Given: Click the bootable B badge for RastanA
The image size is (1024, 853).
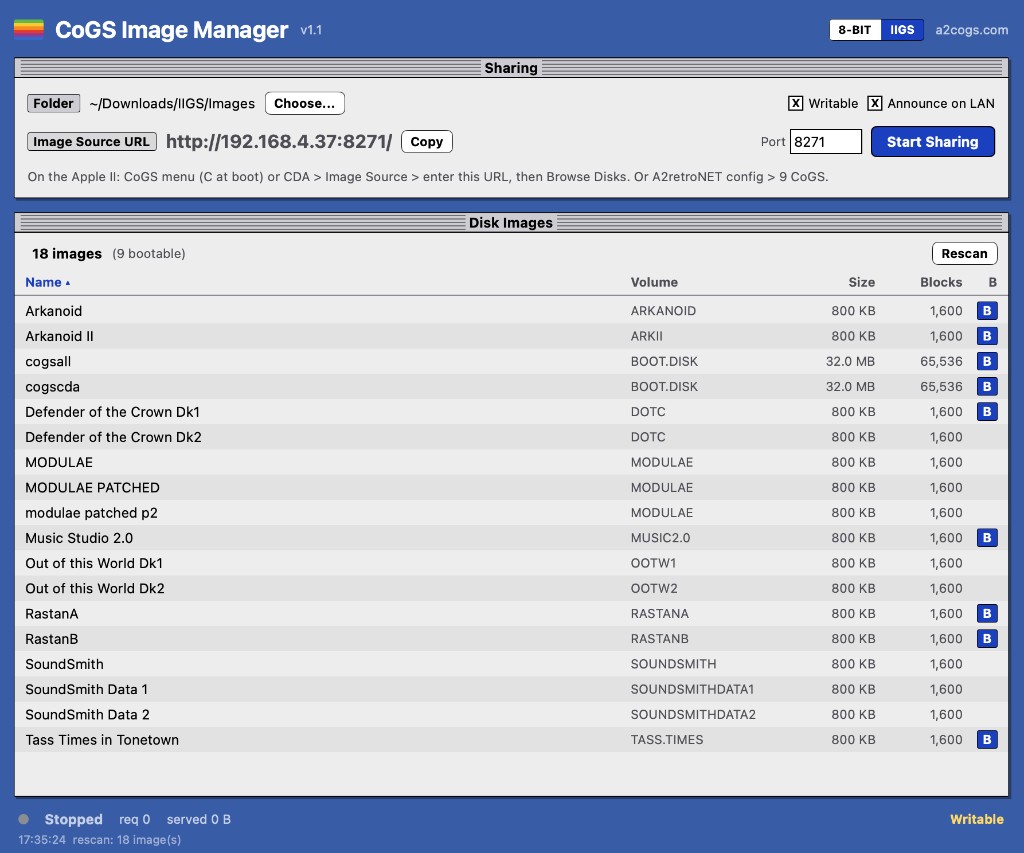Looking at the screenshot, I should tap(987, 614).
